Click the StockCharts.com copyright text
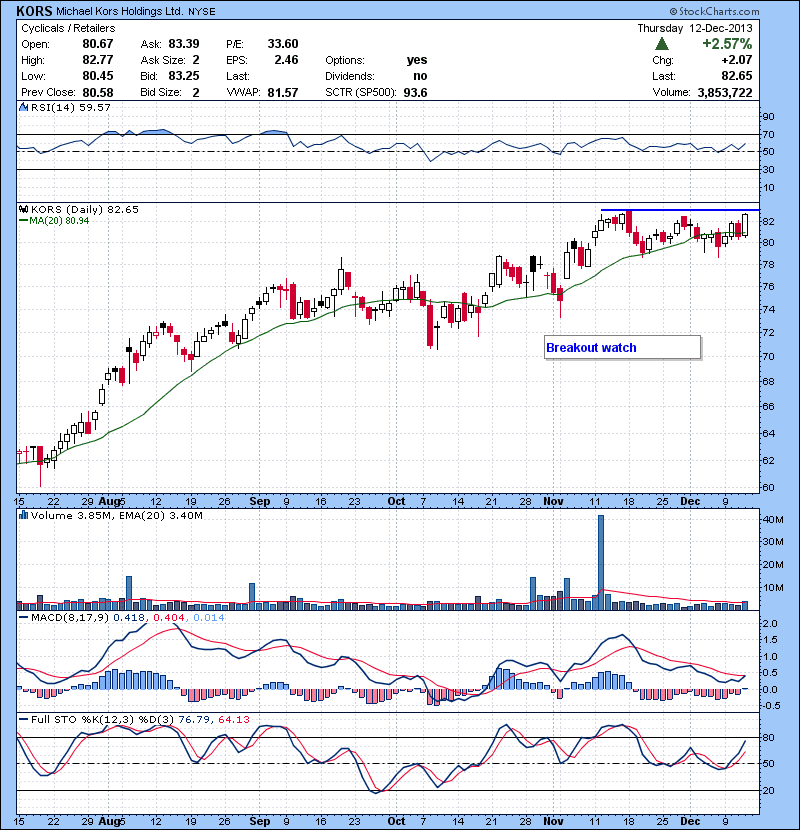 tap(714, 11)
